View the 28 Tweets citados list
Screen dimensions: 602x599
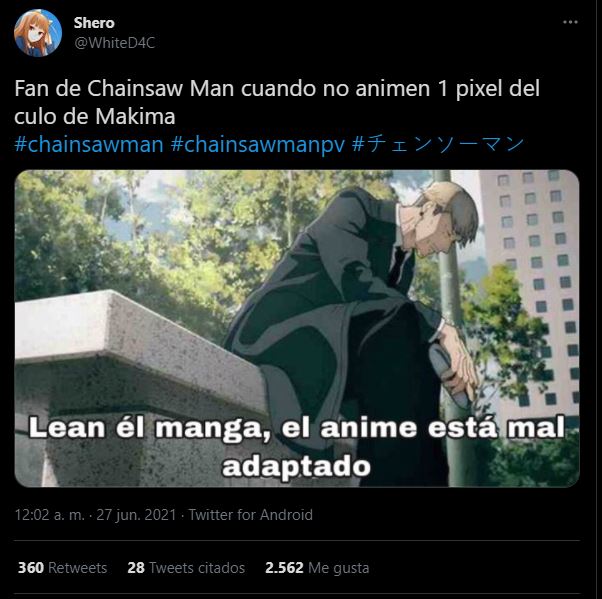pos(186,568)
